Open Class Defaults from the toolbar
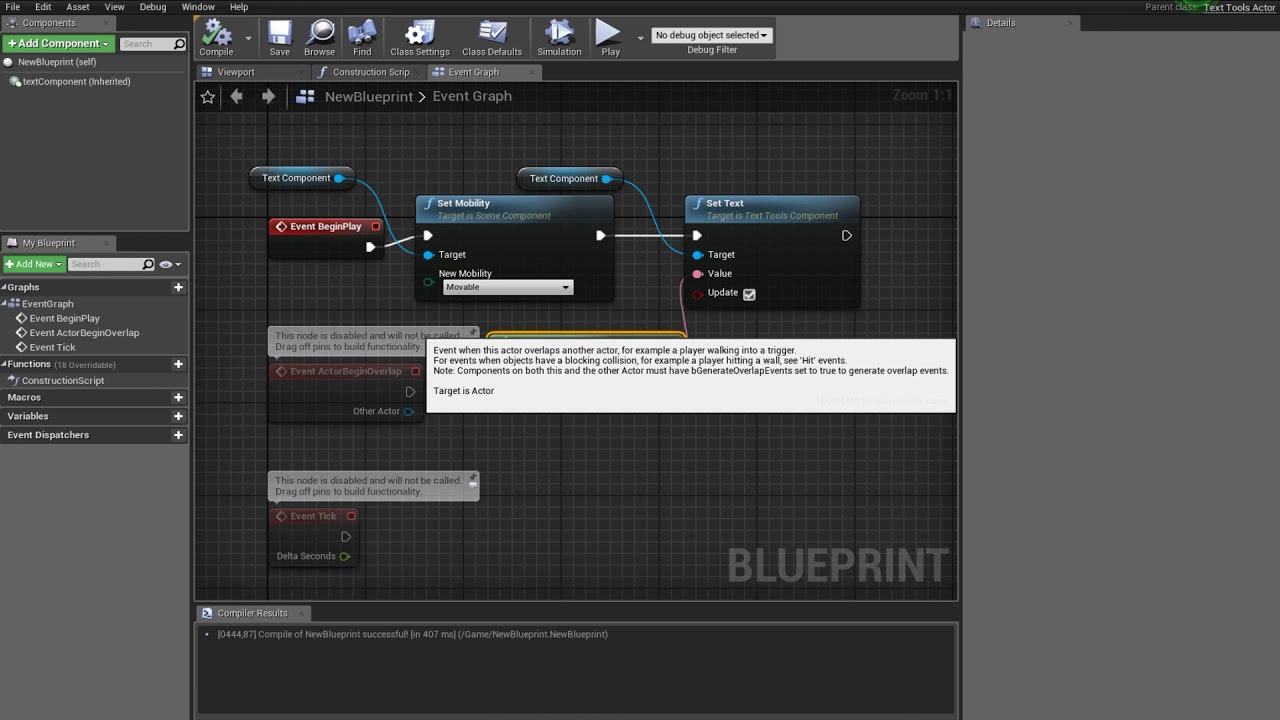Viewport: 1280px width, 720px height. pyautogui.click(x=492, y=38)
